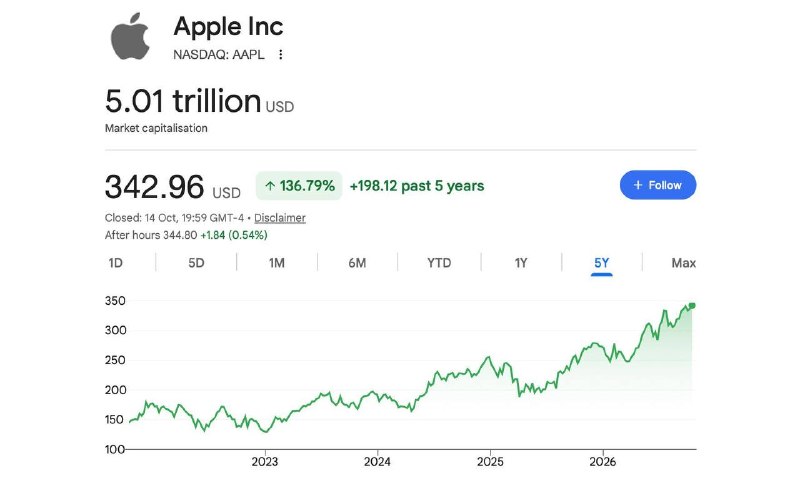Click the plus icon in Follow button

pos(638,185)
